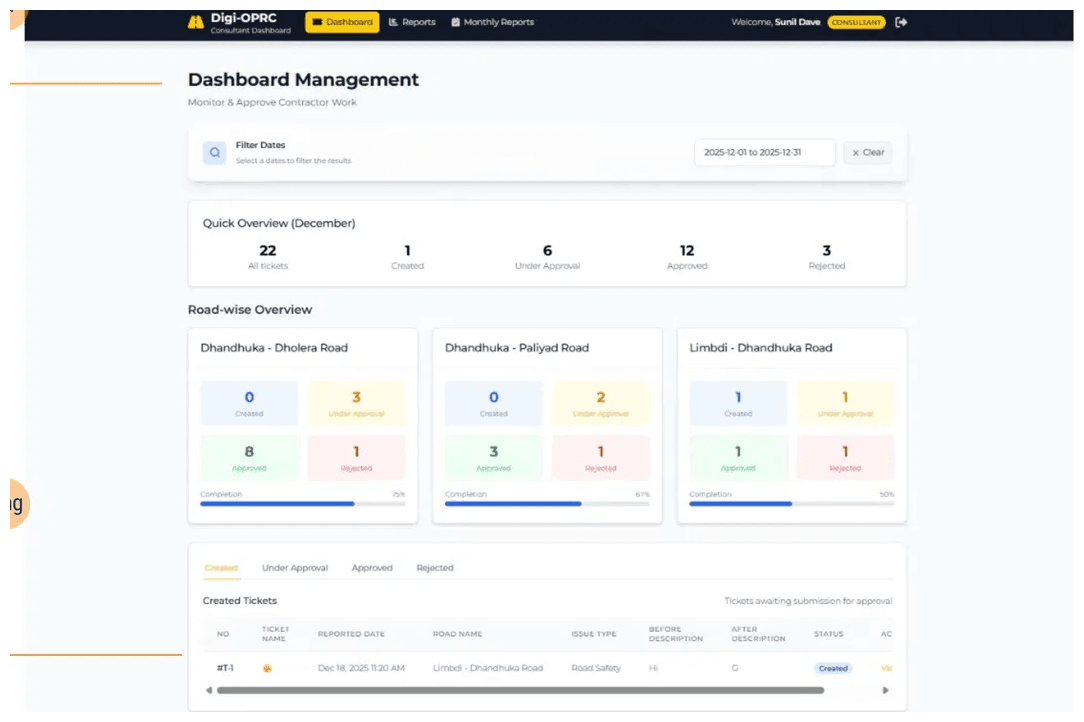Click Created tile in Dhandhuka - Paliyad Road card
The image size is (1084, 722).
pyautogui.click(x=494, y=403)
